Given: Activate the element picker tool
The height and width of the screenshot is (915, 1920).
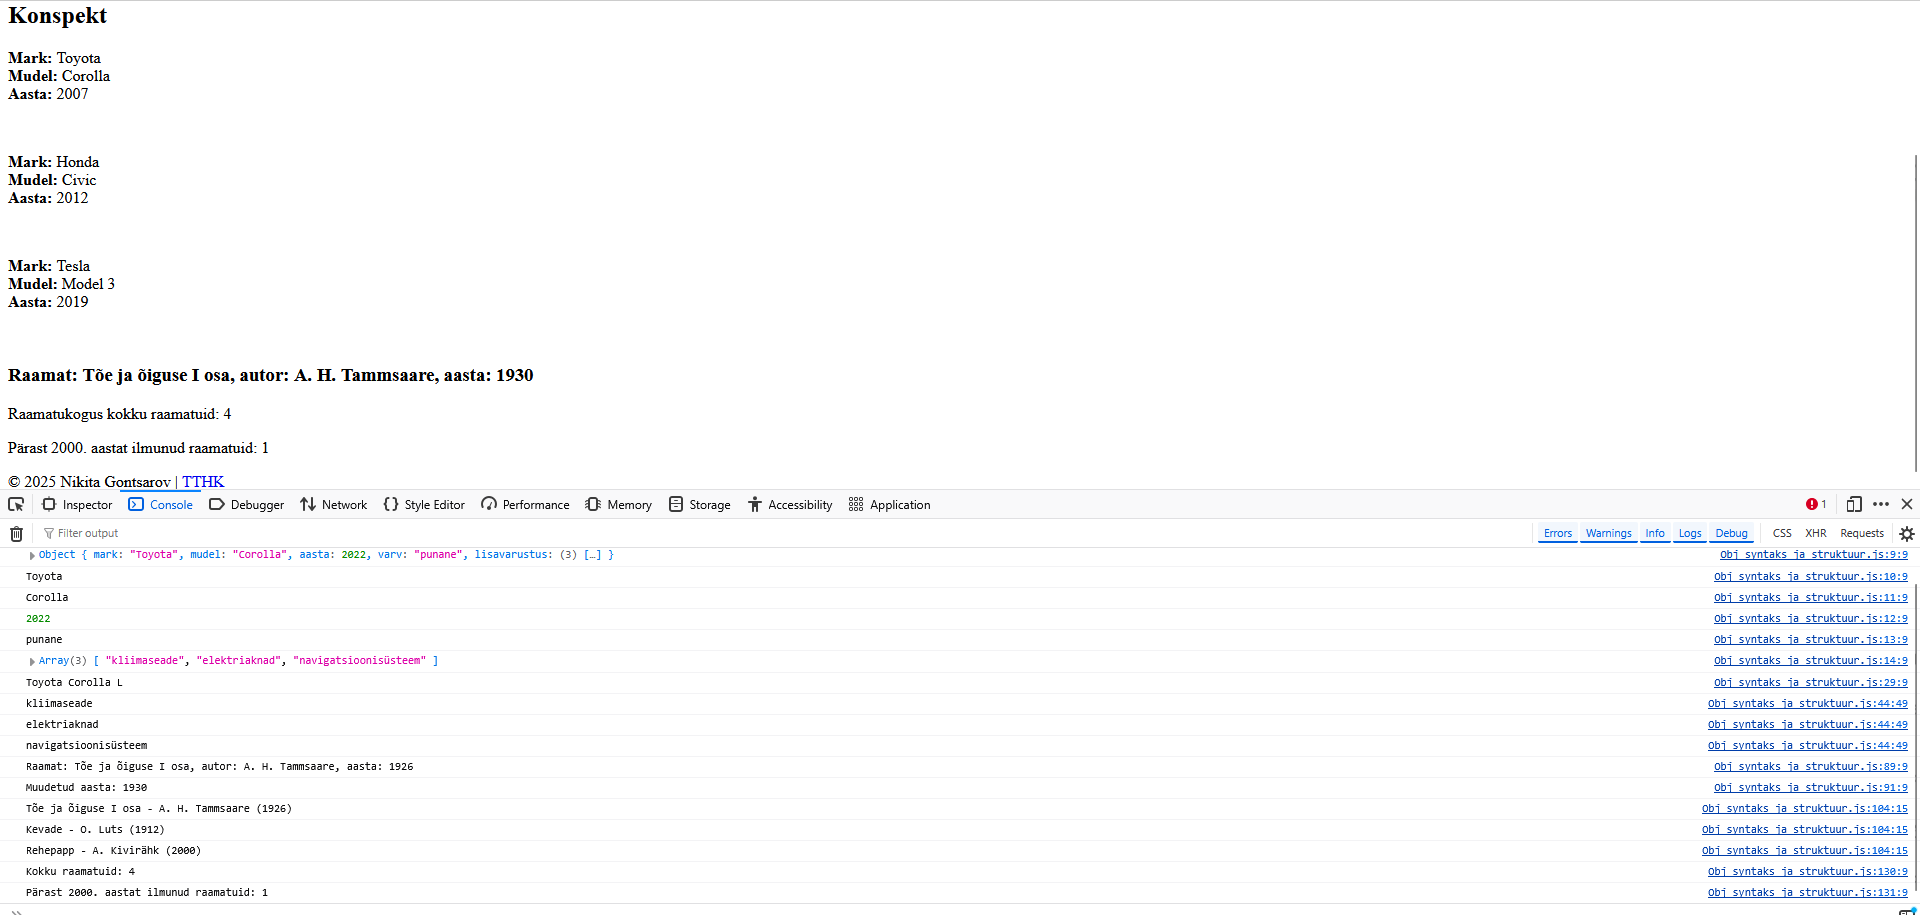Looking at the screenshot, I should pos(16,505).
